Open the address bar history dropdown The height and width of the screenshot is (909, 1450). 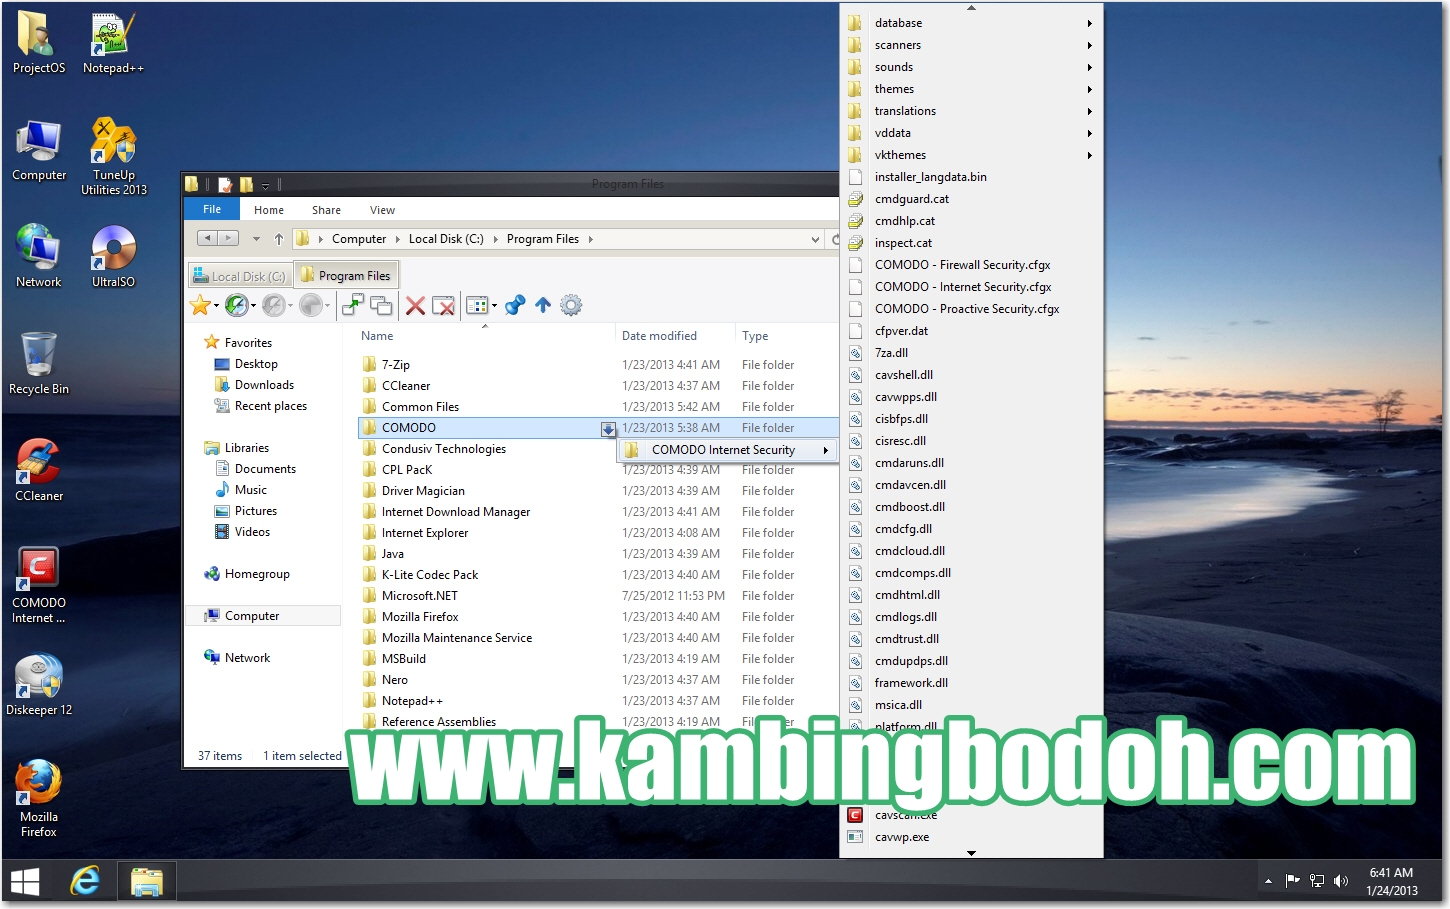[816, 239]
